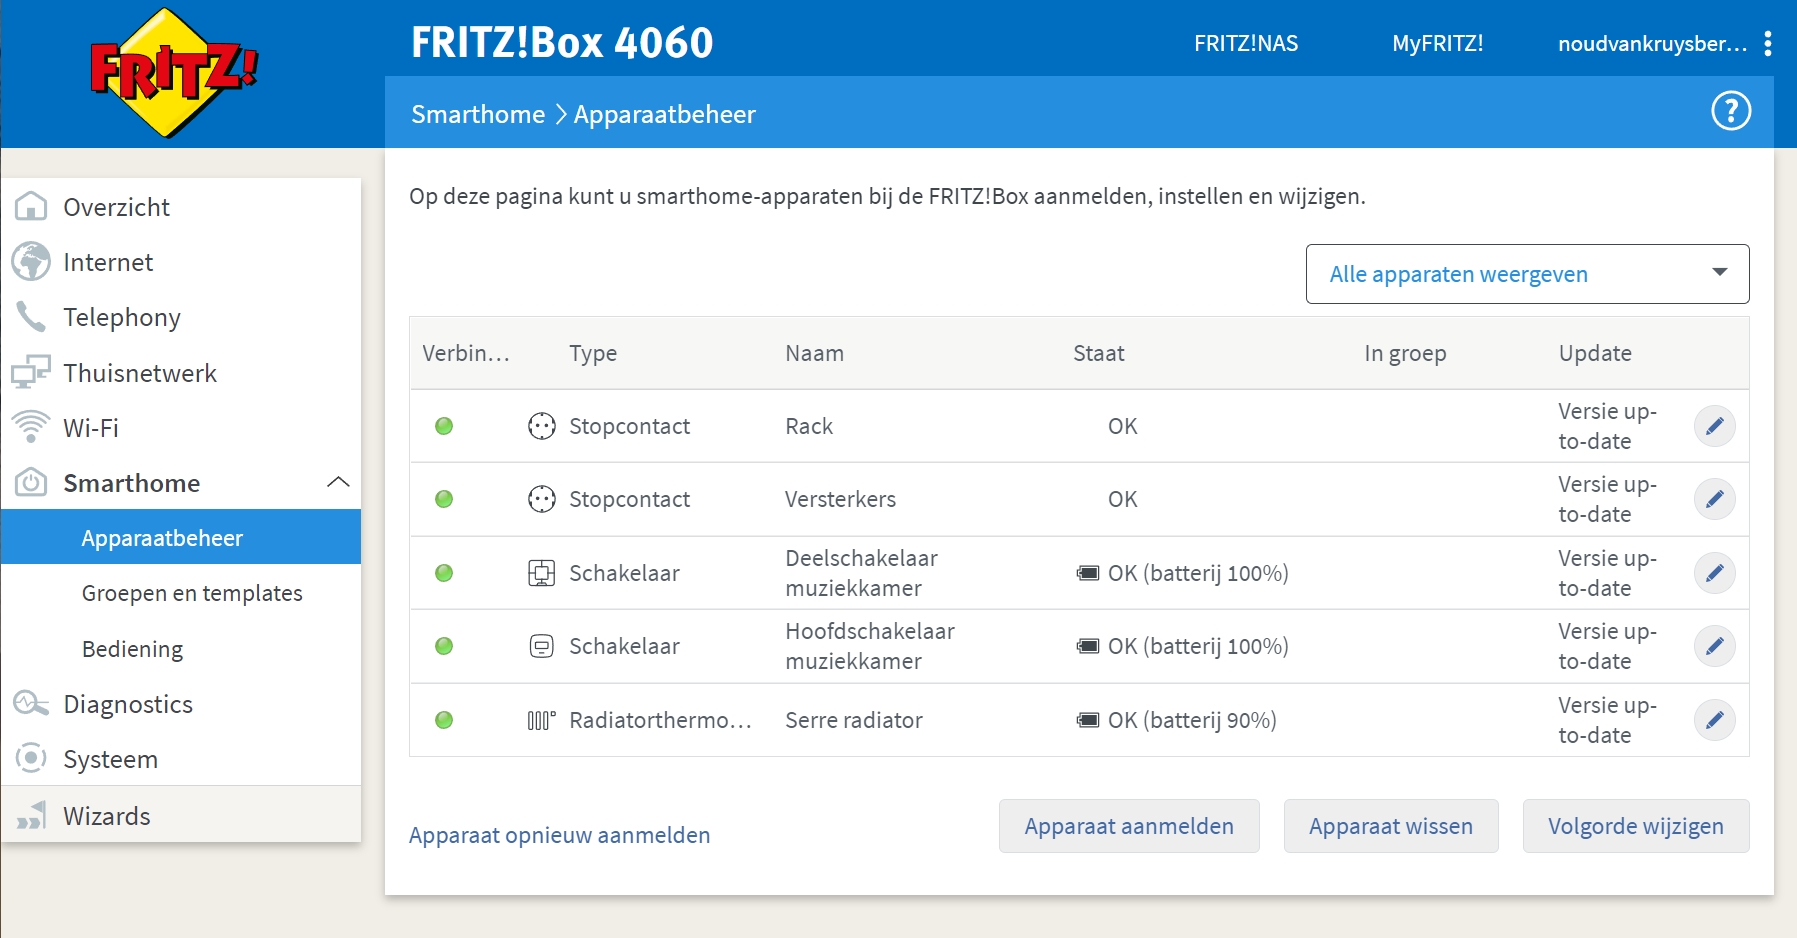1797x938 pixels.
Task: Open the help icon in the header
Action: (1732, 111)
